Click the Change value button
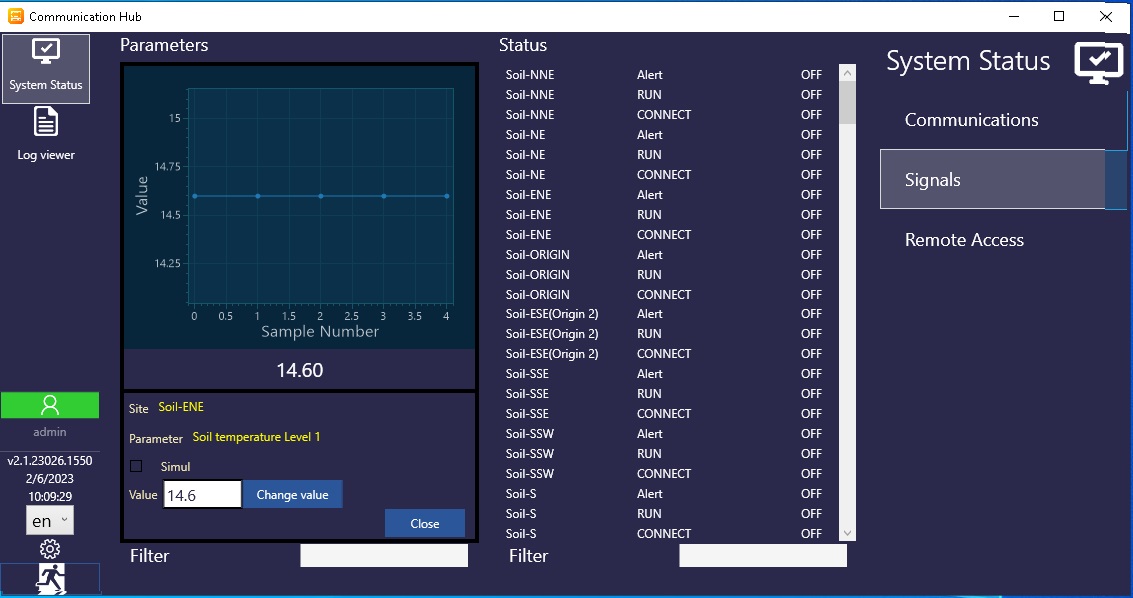This screenshot has width=1133, height=598. [292, 495]
